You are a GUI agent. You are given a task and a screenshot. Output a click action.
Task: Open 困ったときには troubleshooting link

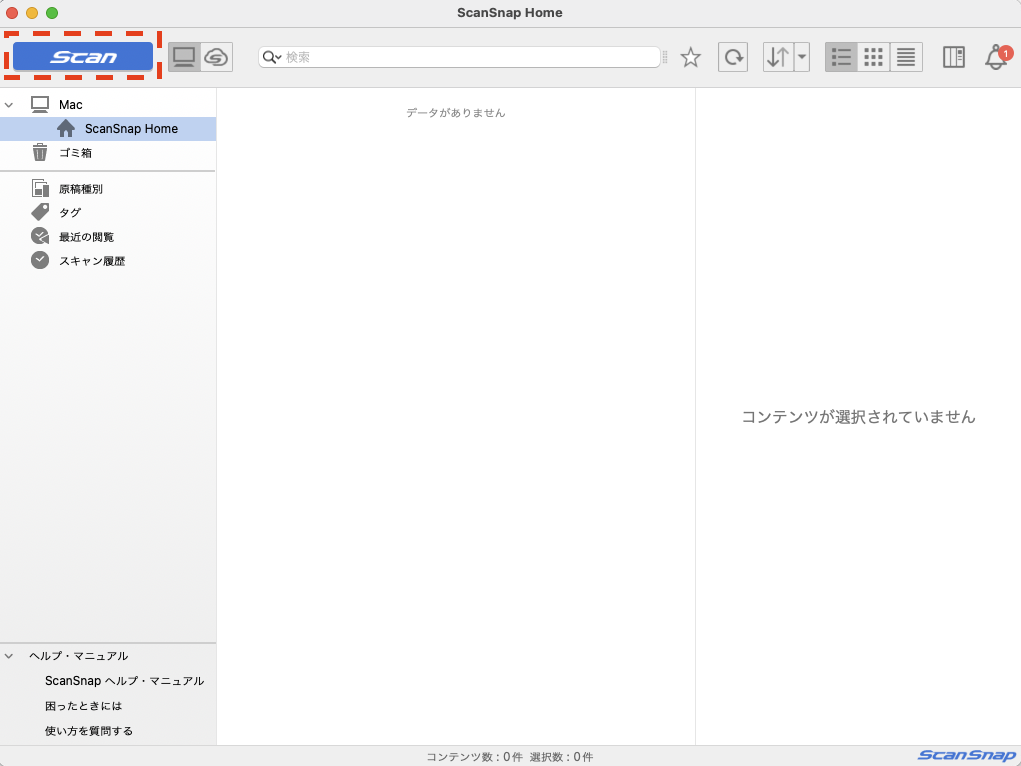pyautogui.click(x=83, y=706)
